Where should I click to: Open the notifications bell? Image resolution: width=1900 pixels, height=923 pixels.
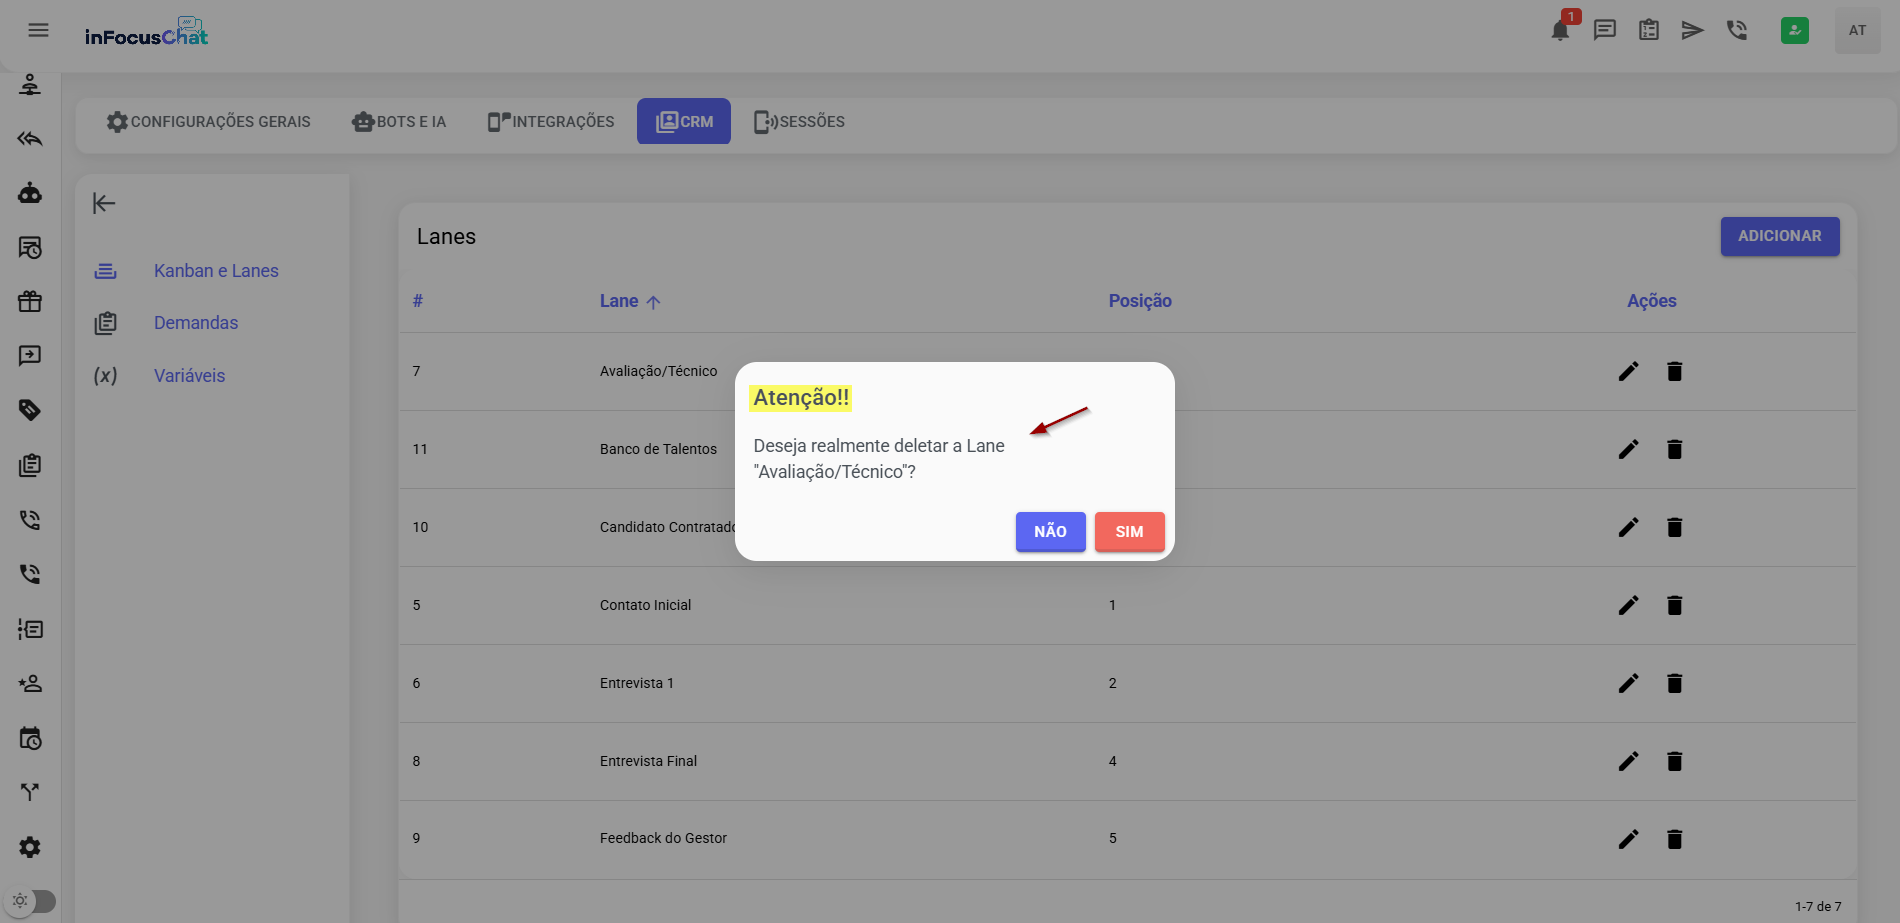pyautogui.click(x=1560, y=31)
